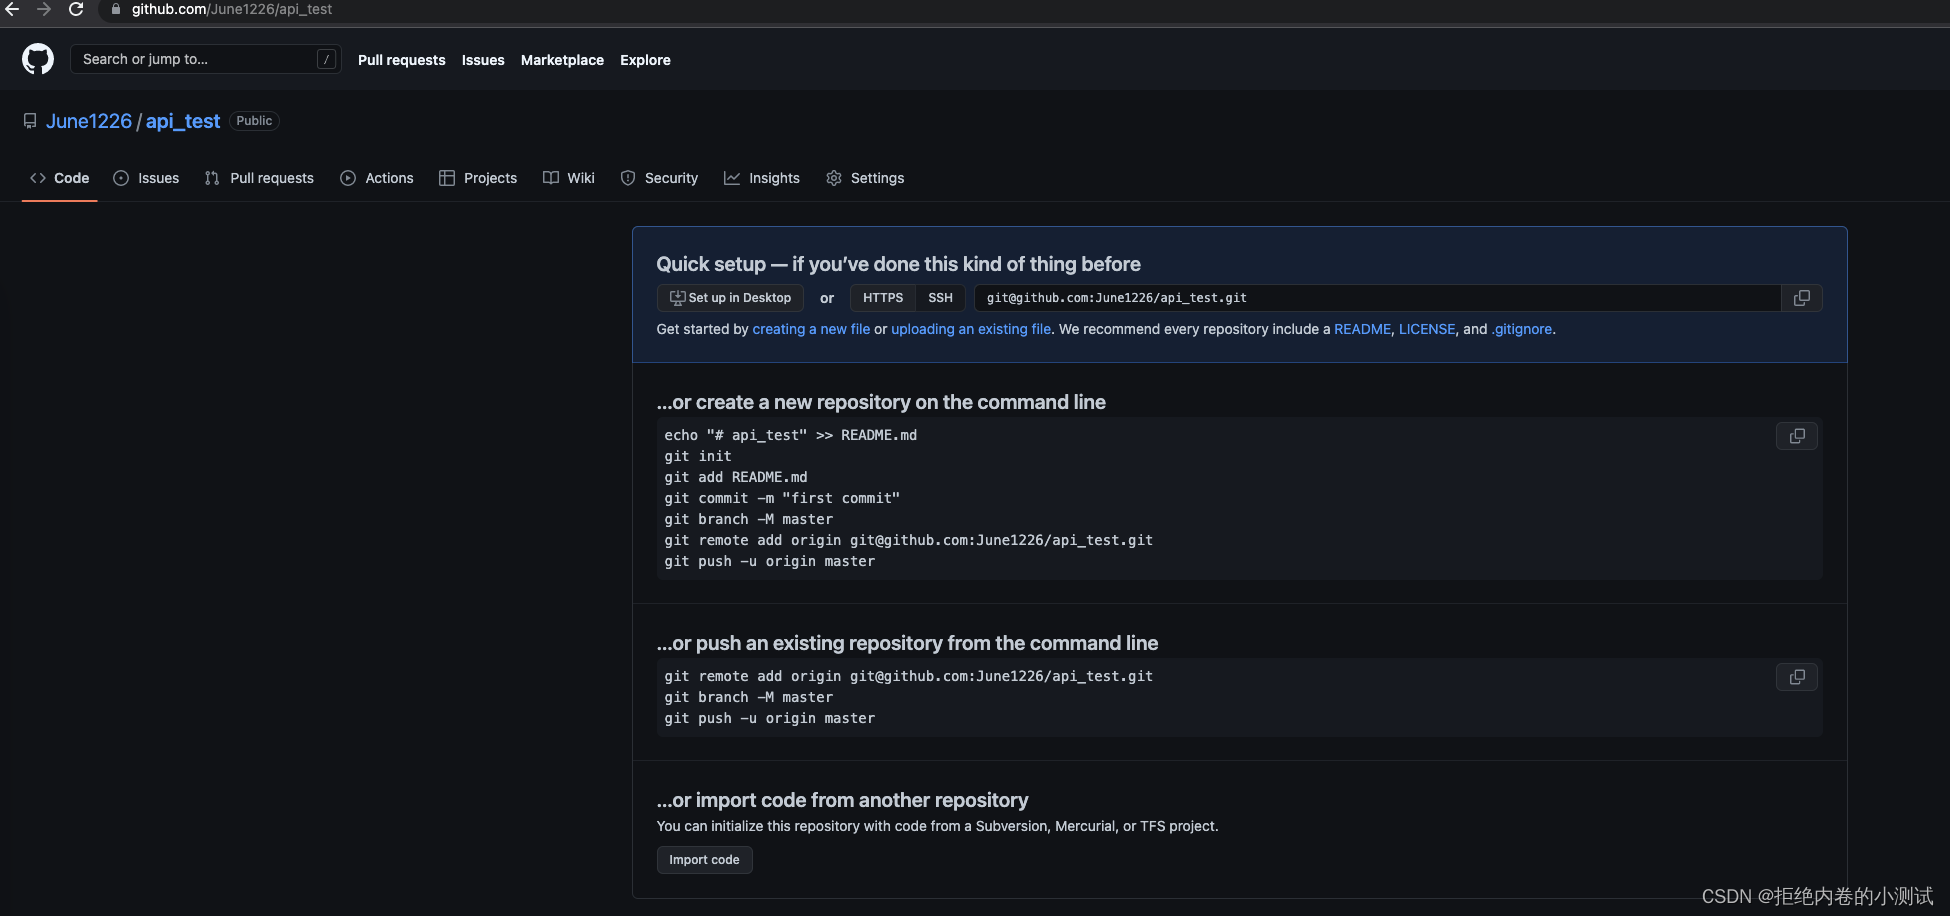Image resolution: width=1950 pixels, height=916 pixels.
Task: Click the Public visibility badge
Action: click(254, 121)
